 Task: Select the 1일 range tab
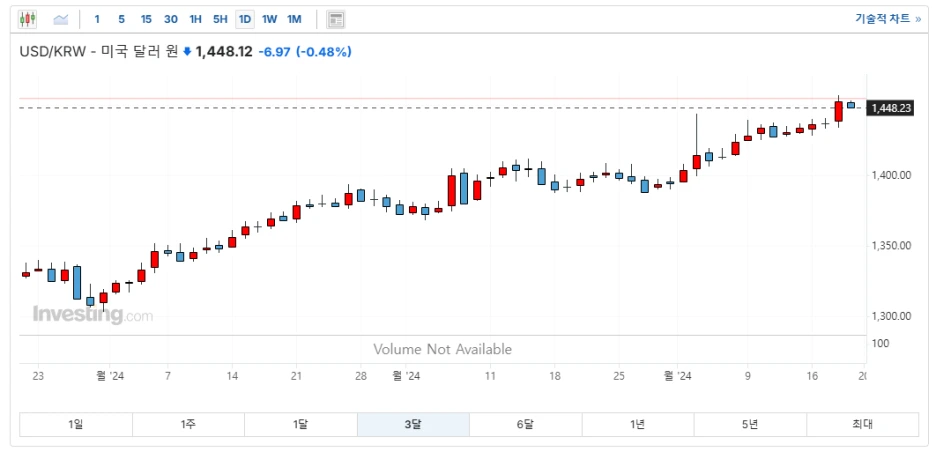(x=76, y=425)
